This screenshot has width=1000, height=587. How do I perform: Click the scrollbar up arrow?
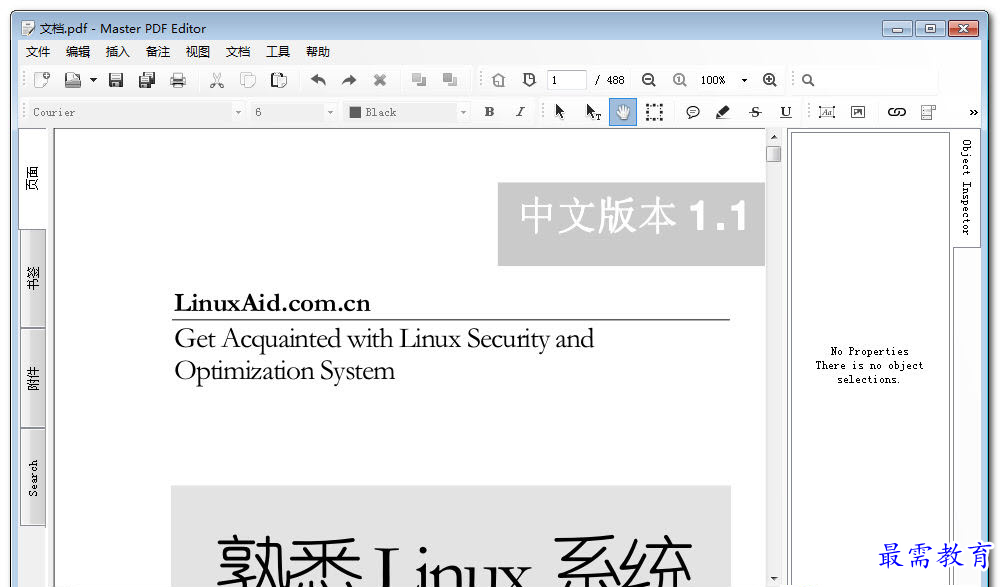774,137
